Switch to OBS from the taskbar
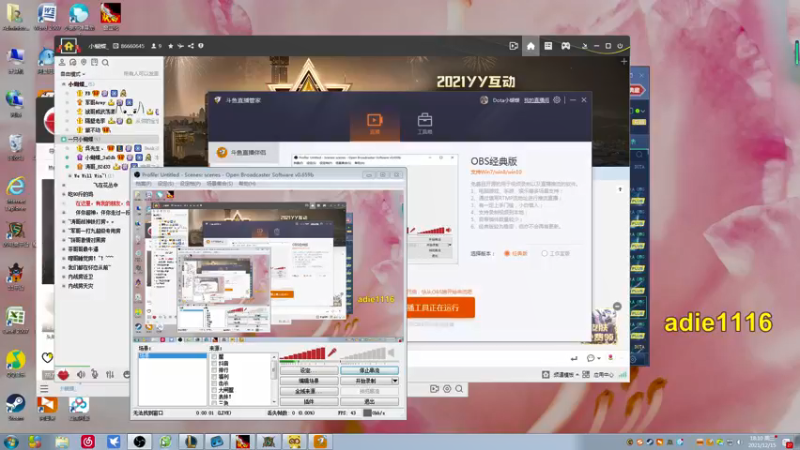Image resolution: width=800 pixels, height=450 pixels. (x=139, y=442)
